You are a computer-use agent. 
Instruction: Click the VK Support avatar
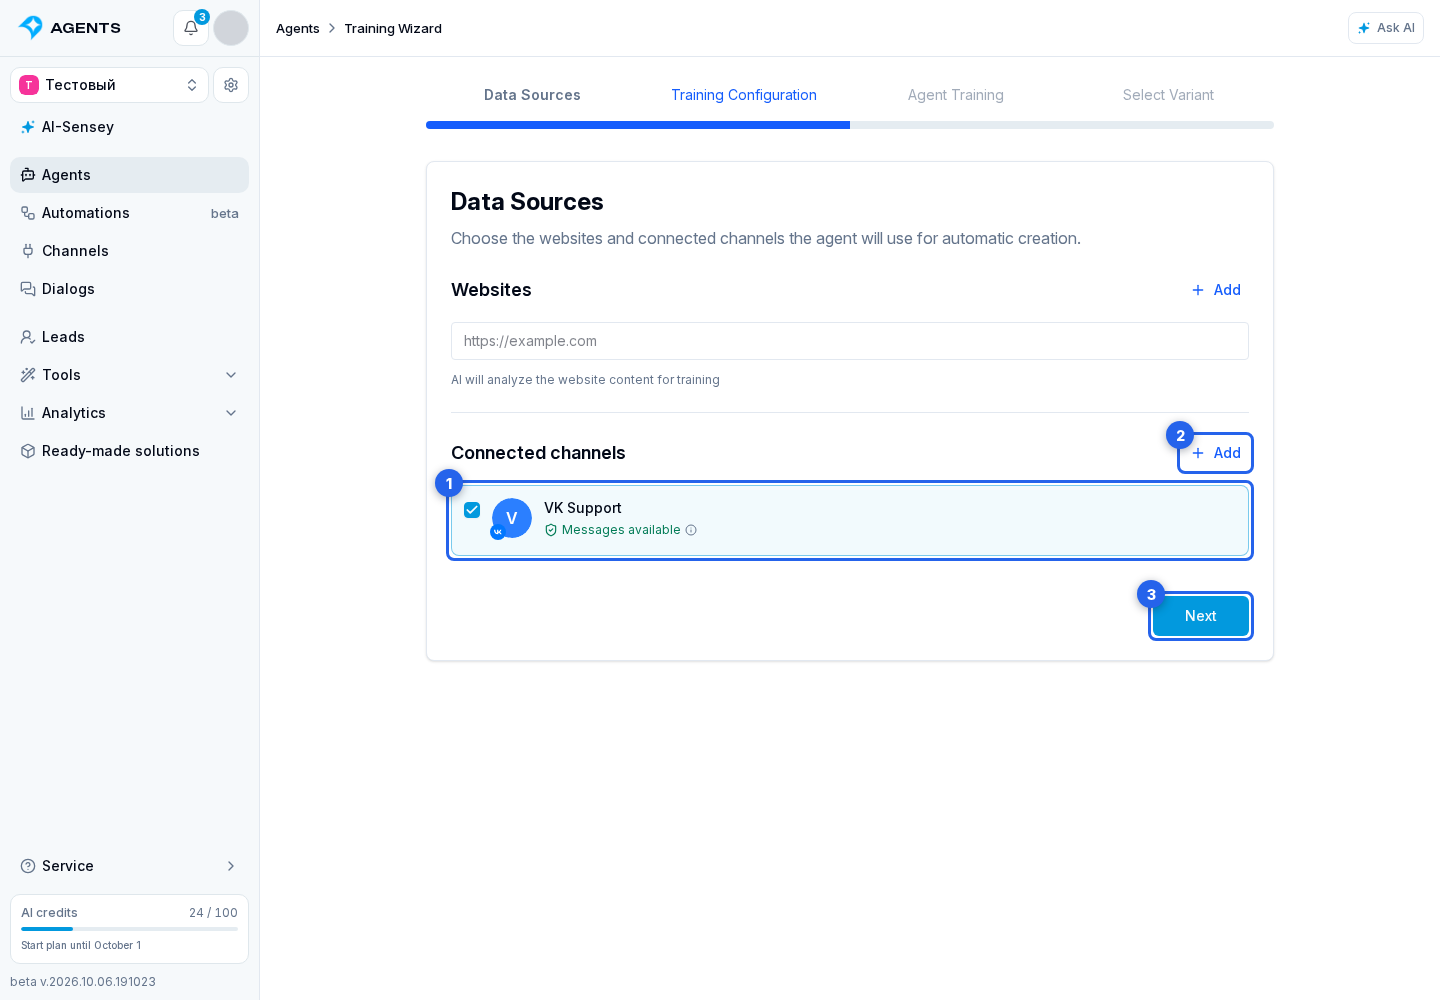pos(512,518)
